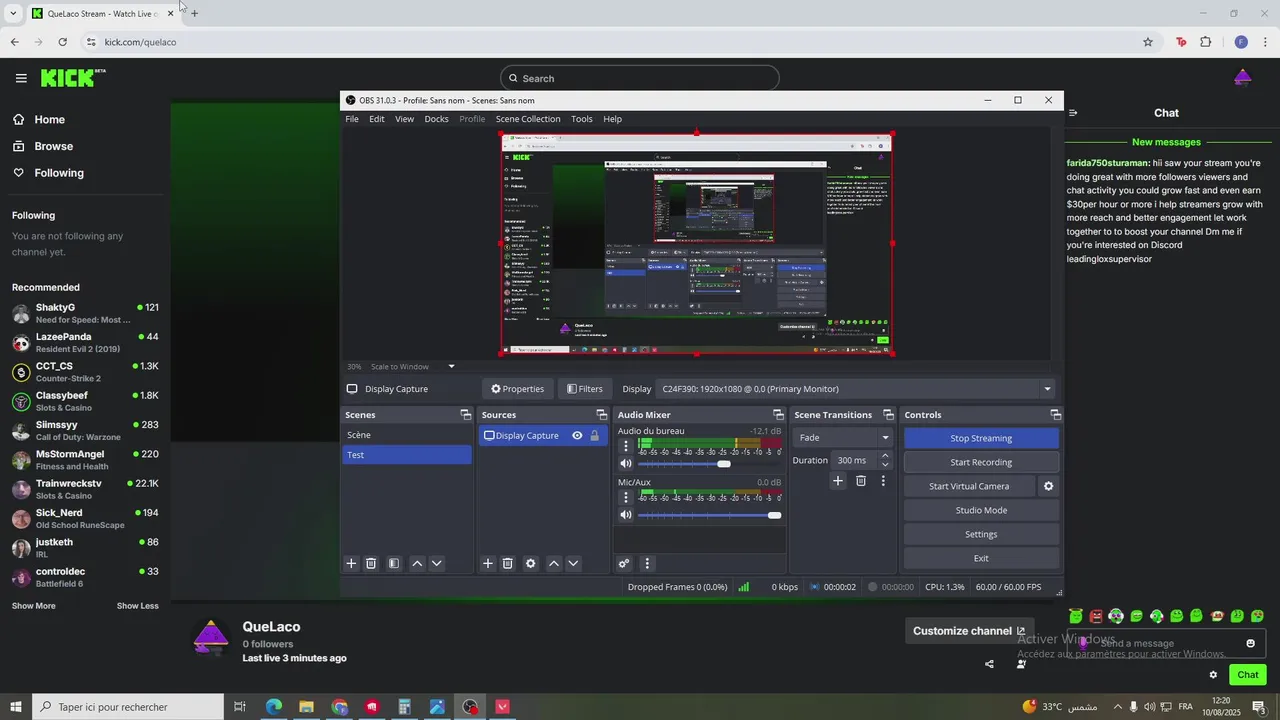Add a new scene in Scenes panel
This screenshot has width=1280, height=720.
[x=351, y=563]
